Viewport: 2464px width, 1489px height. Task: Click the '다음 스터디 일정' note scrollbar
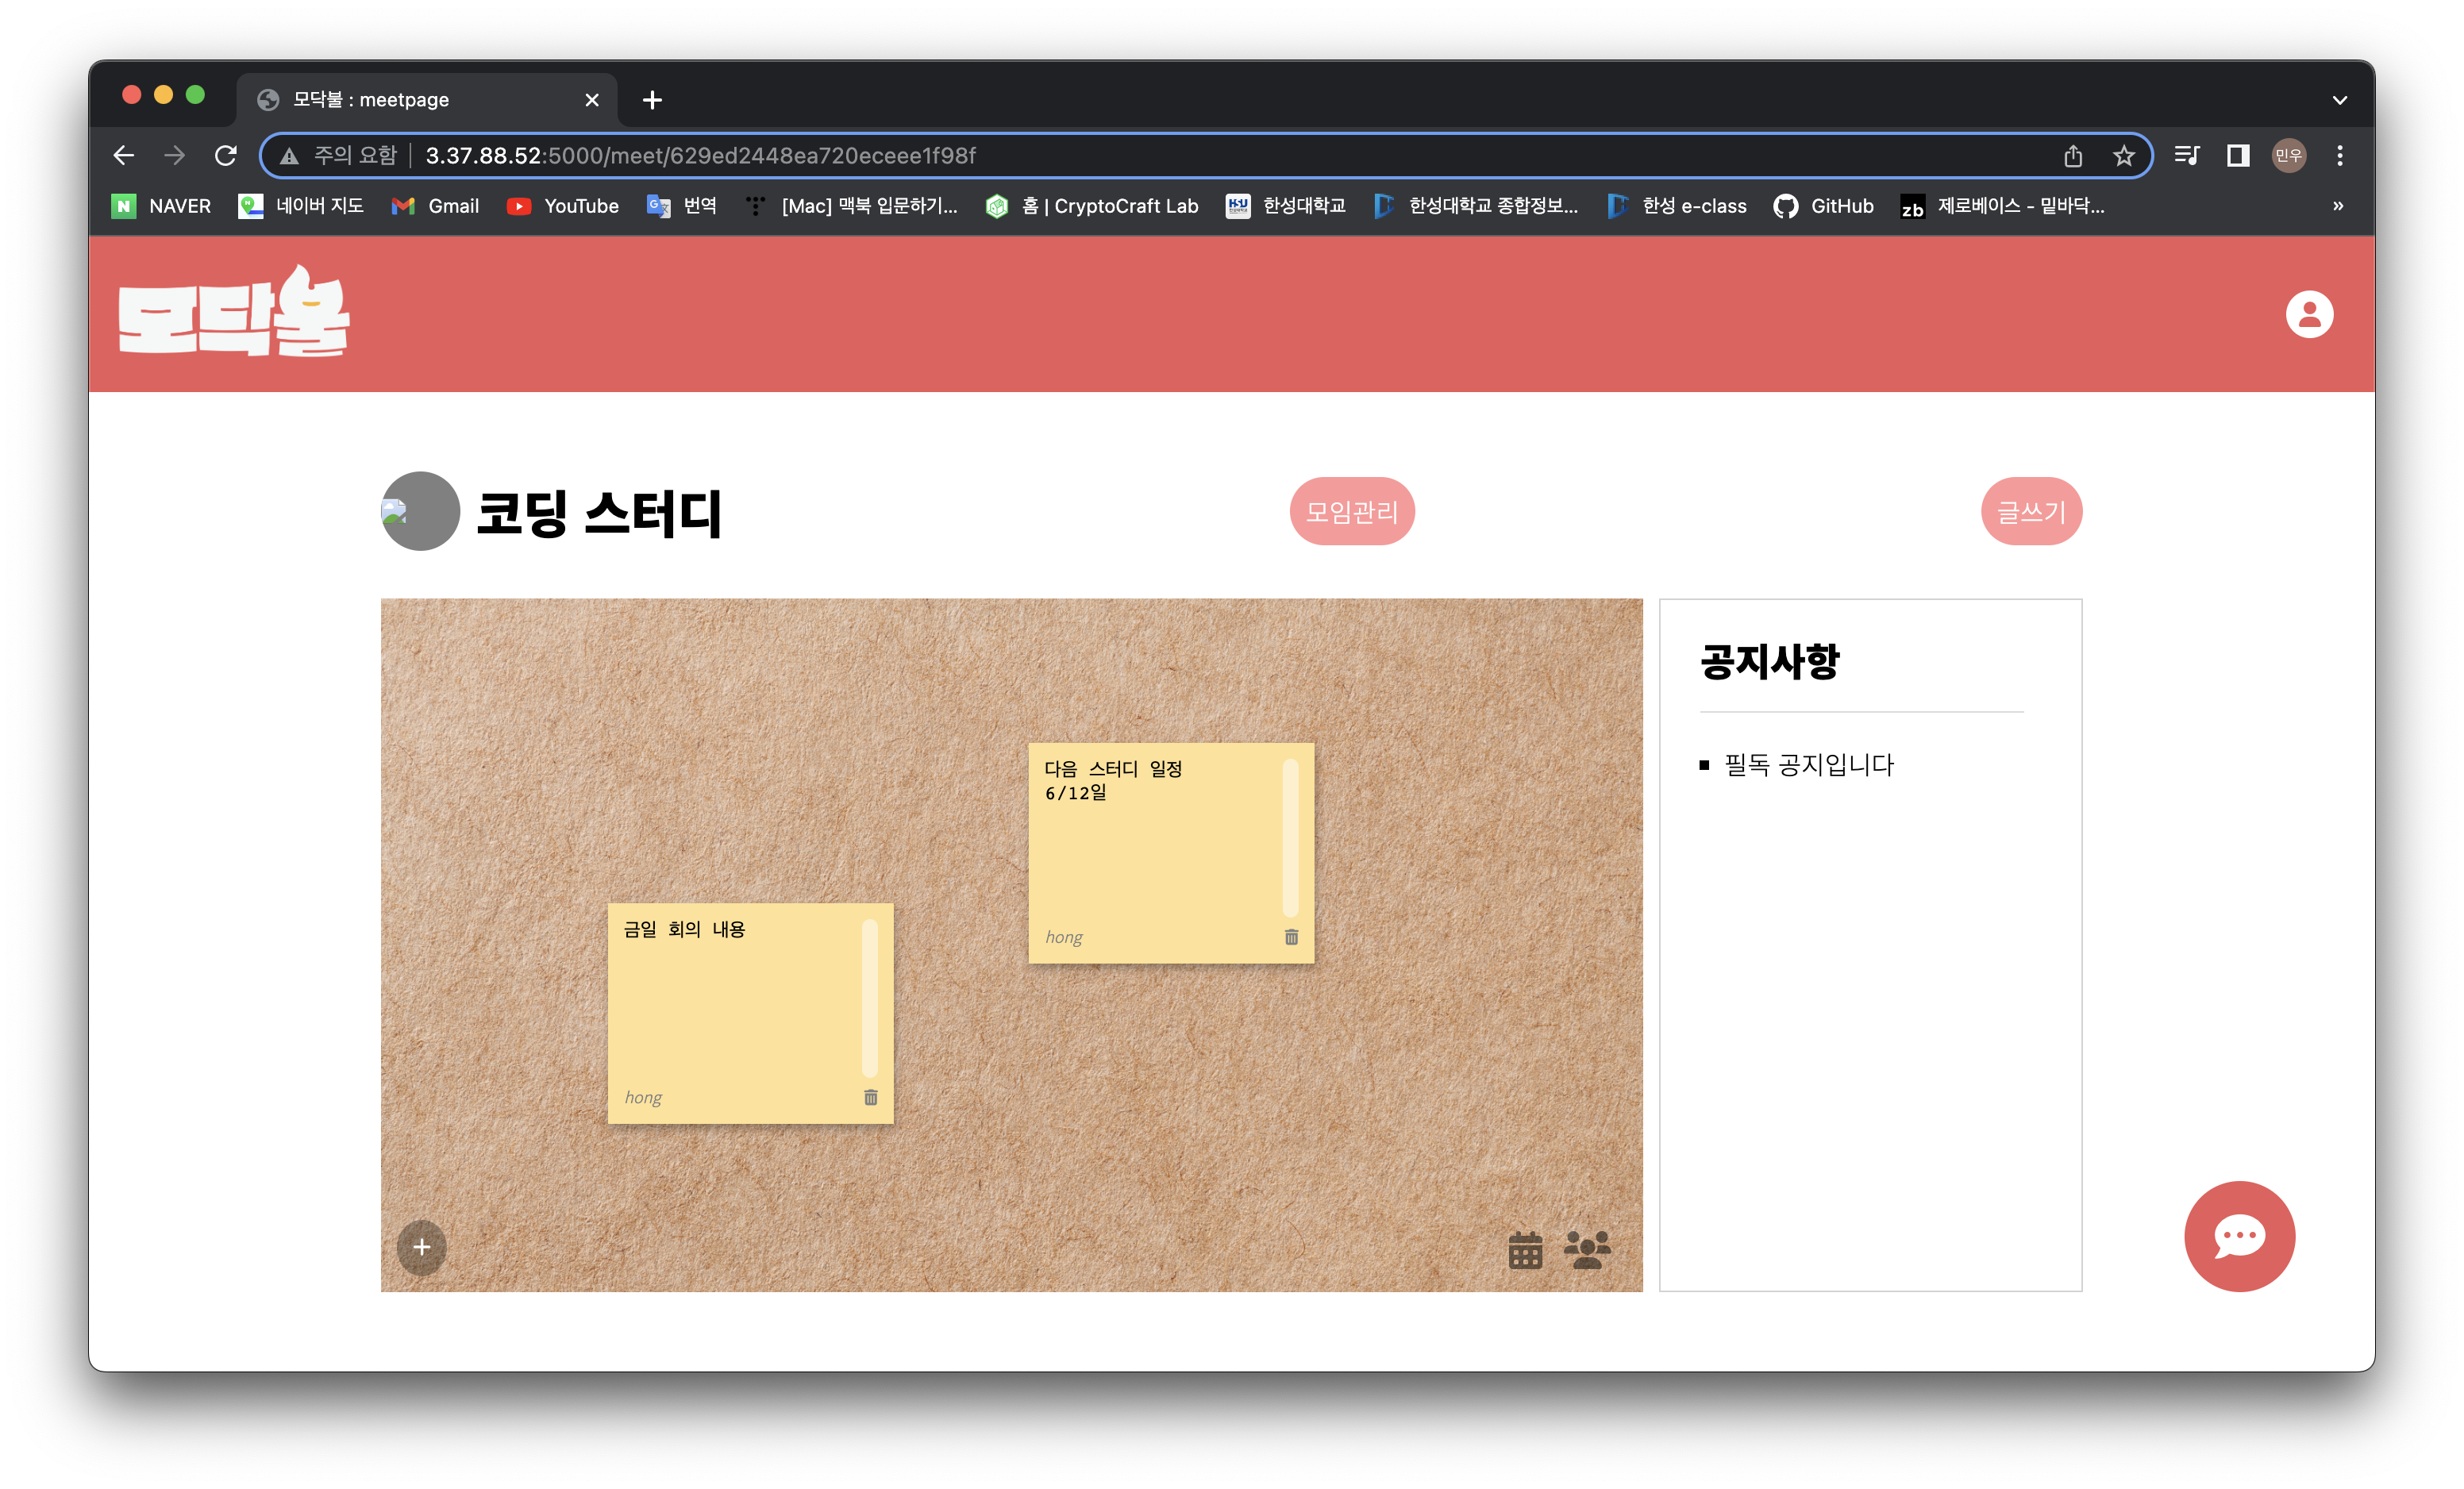point(1290,837)
